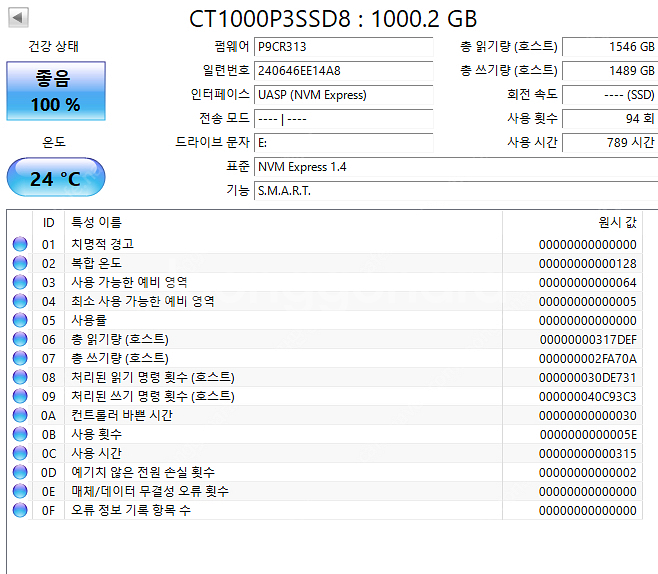This screenshot has width=658, height=574.
Task: Click rotation rate value ---- (SSD)
Action: pyautogui.click(x=610, y=95)
